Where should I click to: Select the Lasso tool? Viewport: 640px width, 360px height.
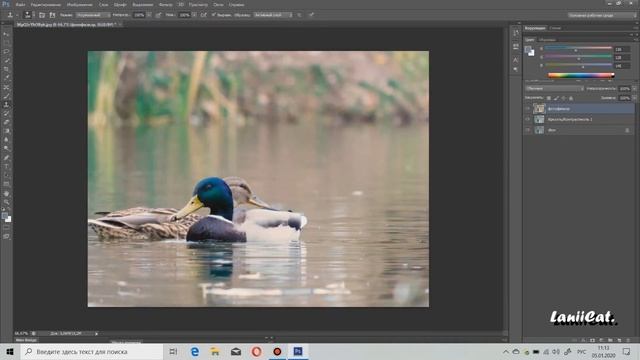pyautogui.click(x=6, y=52)
